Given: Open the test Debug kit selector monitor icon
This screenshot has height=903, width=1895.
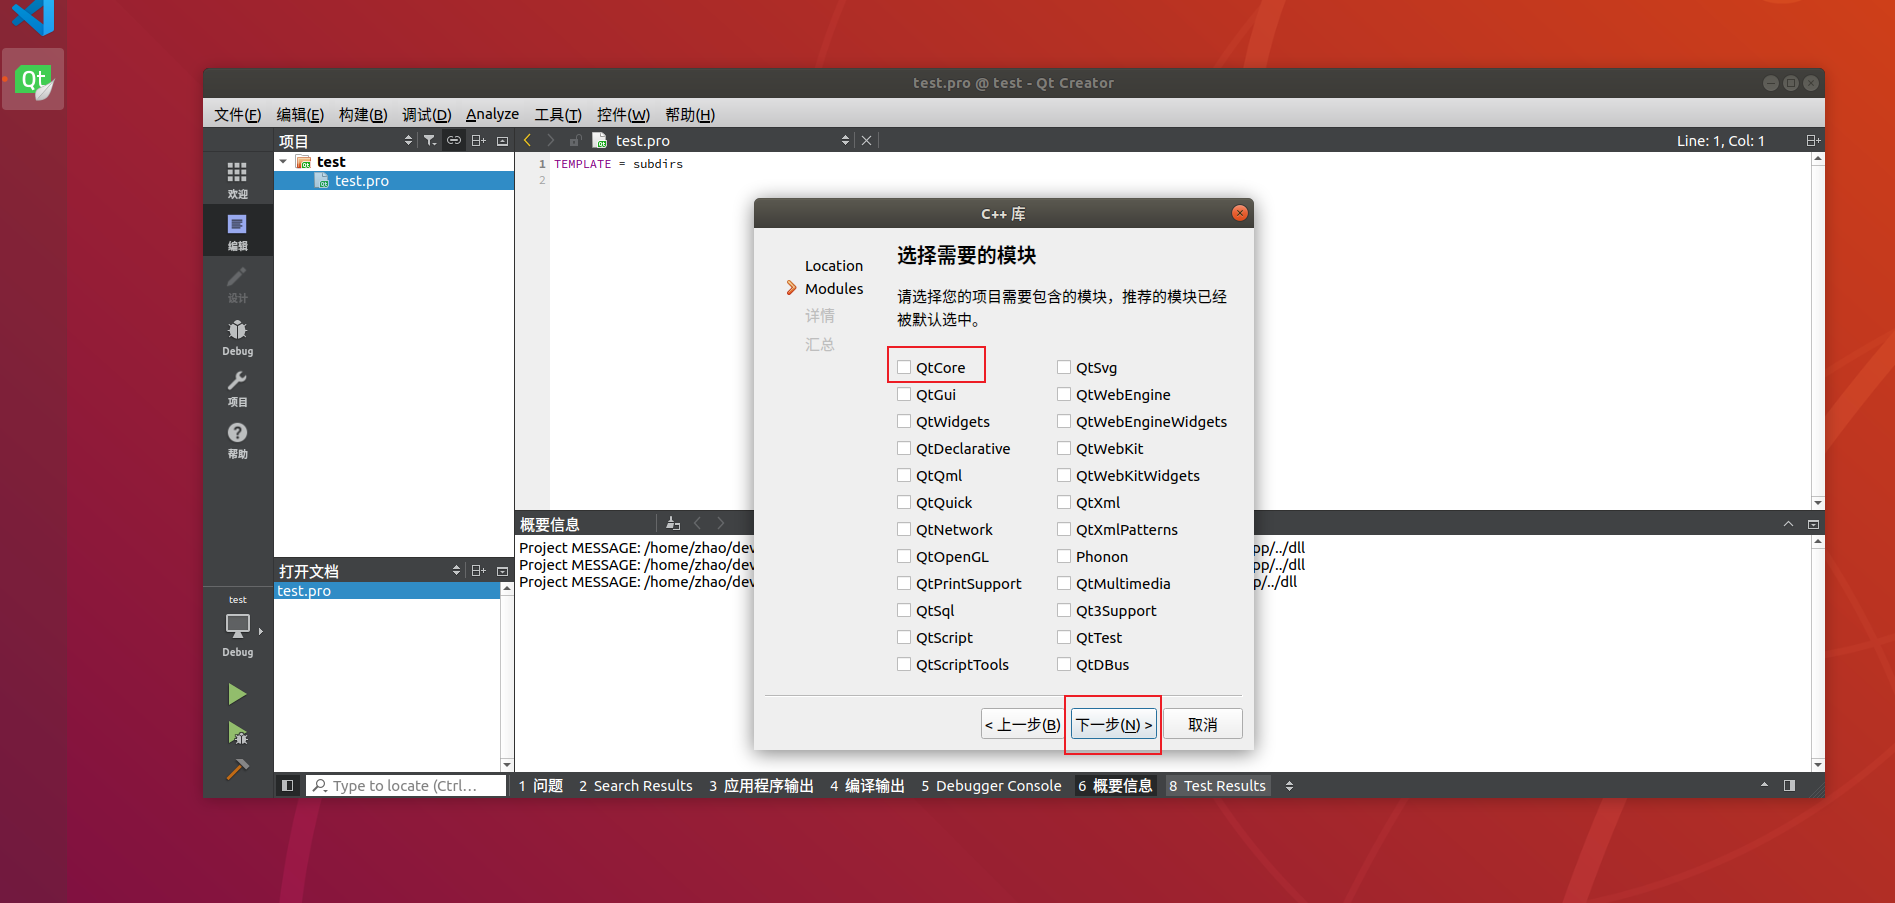Looking at the screenshot, I should pyautogui.click(x=237, y=627).
